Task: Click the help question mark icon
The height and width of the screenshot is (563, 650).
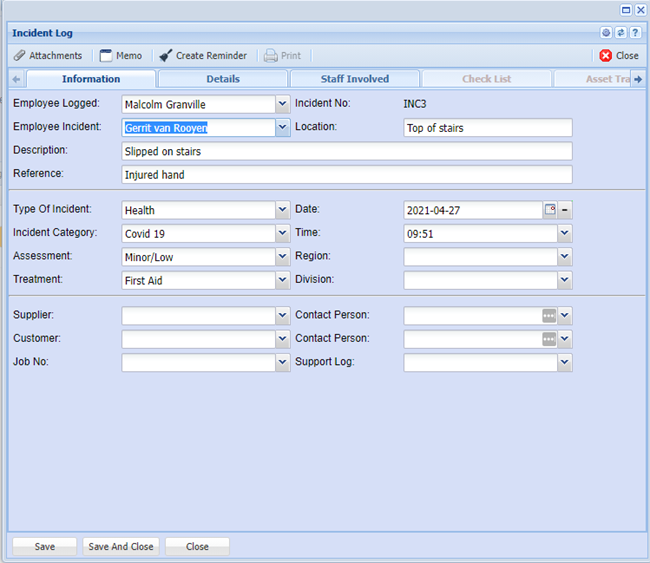Action: 635,33
